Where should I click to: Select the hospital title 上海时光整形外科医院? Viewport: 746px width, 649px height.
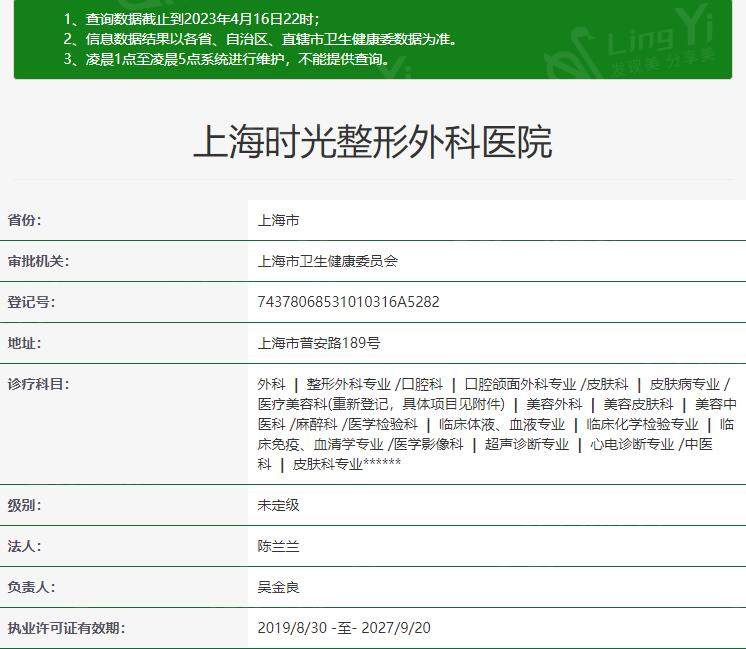[373, 142]
